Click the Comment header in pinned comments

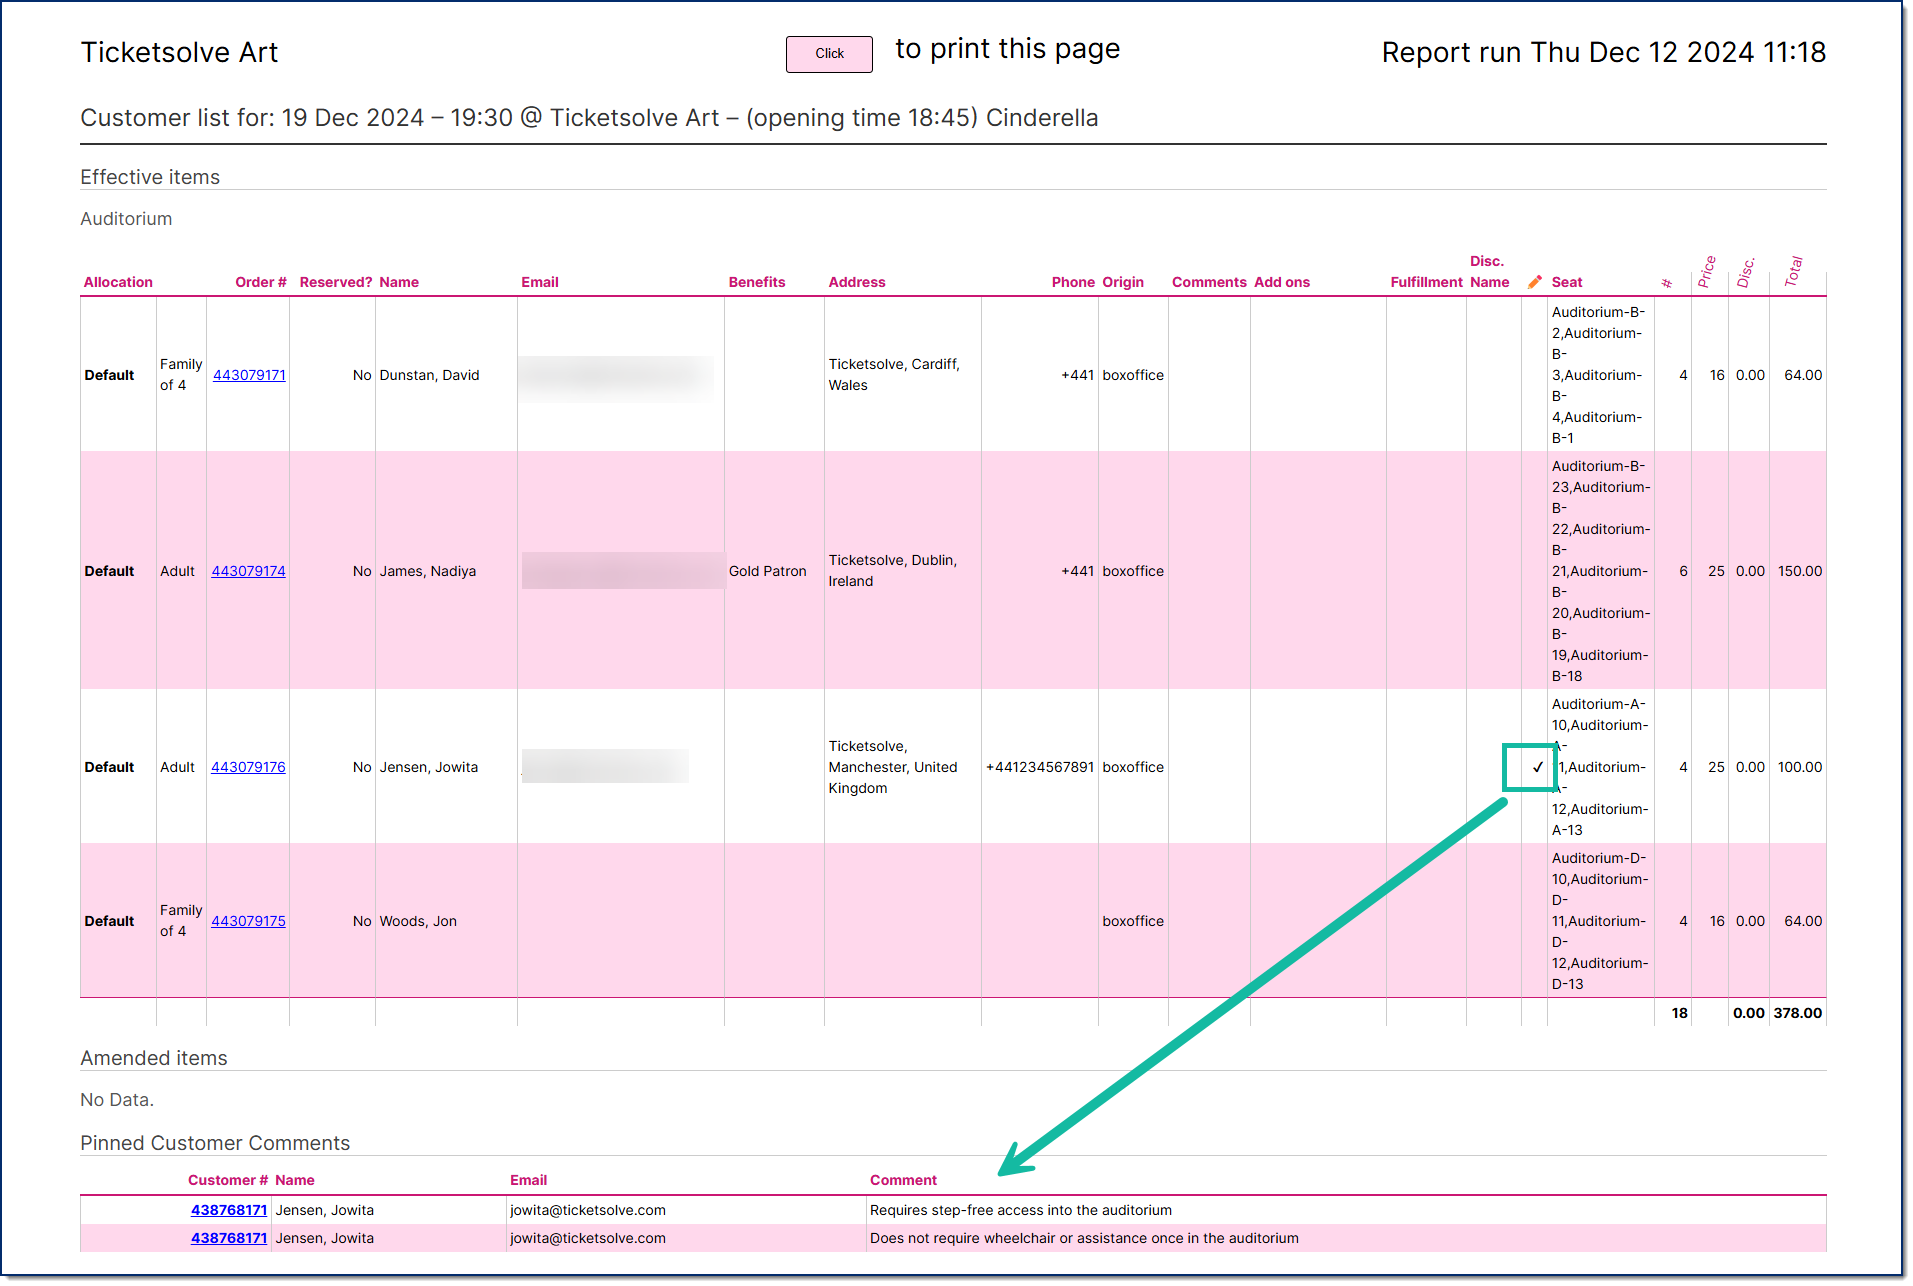tap(903, 1180)
